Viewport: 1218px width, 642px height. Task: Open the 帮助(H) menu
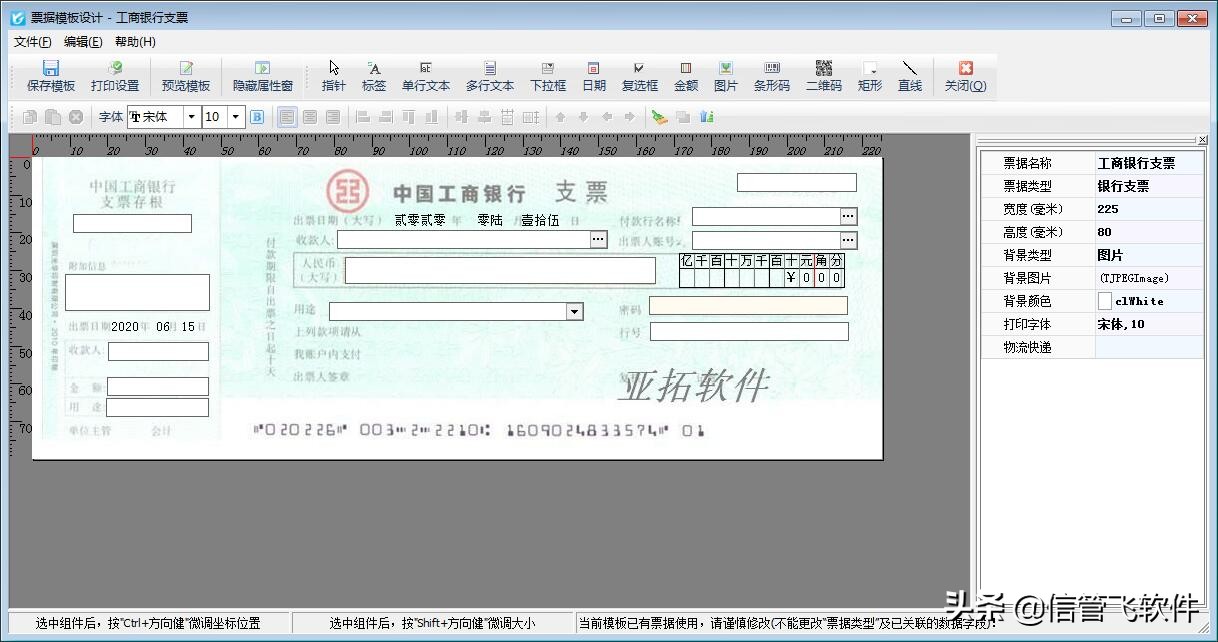pos(135,42)
